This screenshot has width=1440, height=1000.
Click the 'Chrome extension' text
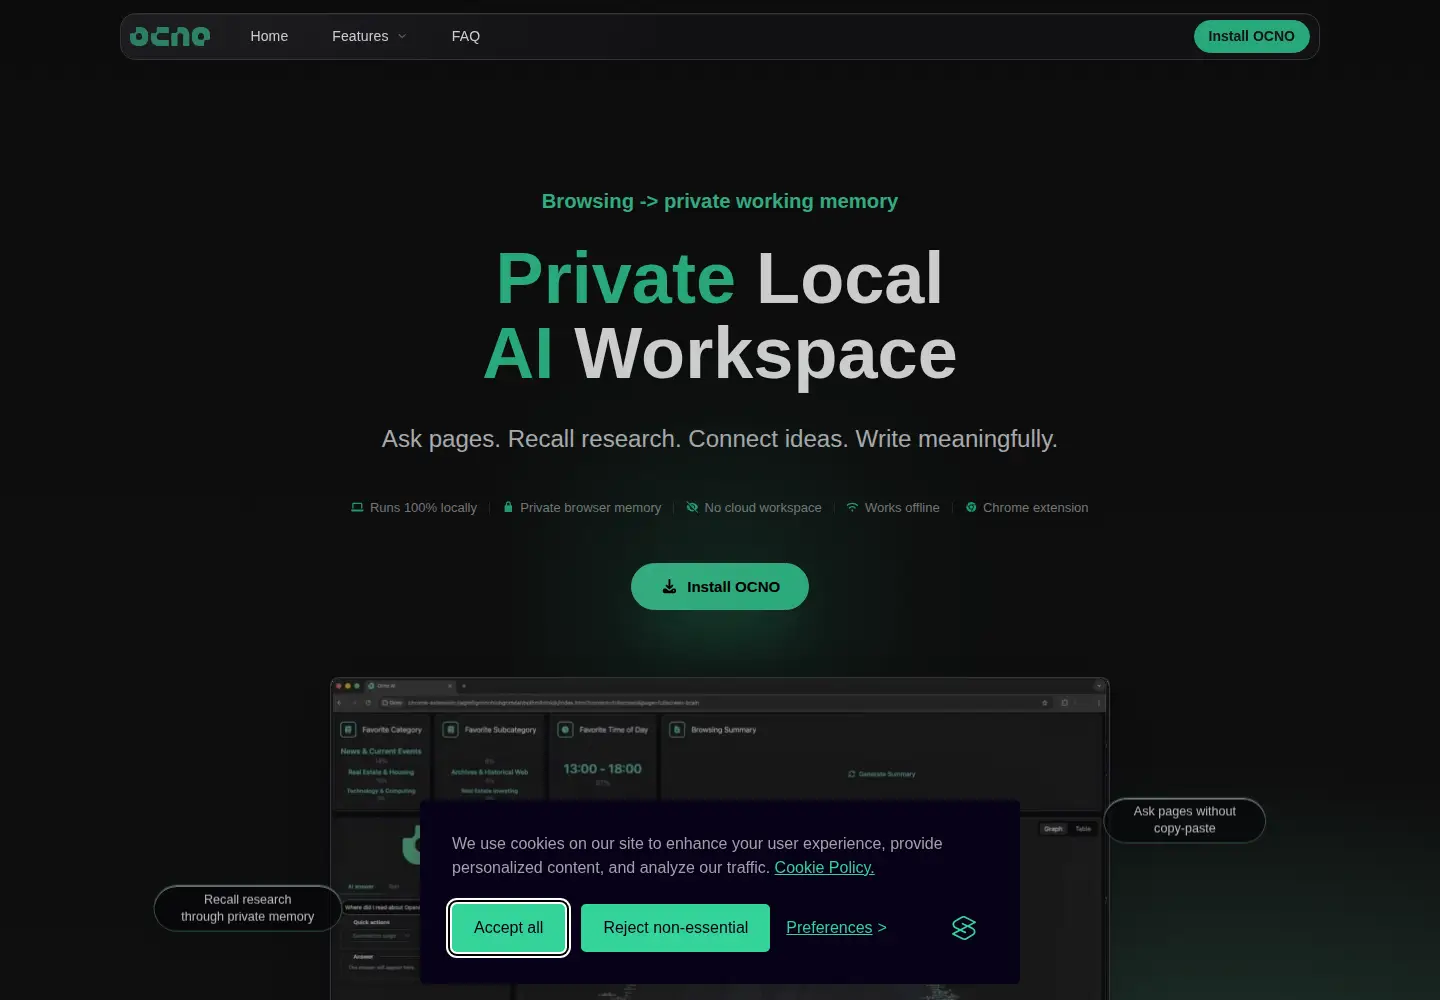click(x=1036, y=507)
